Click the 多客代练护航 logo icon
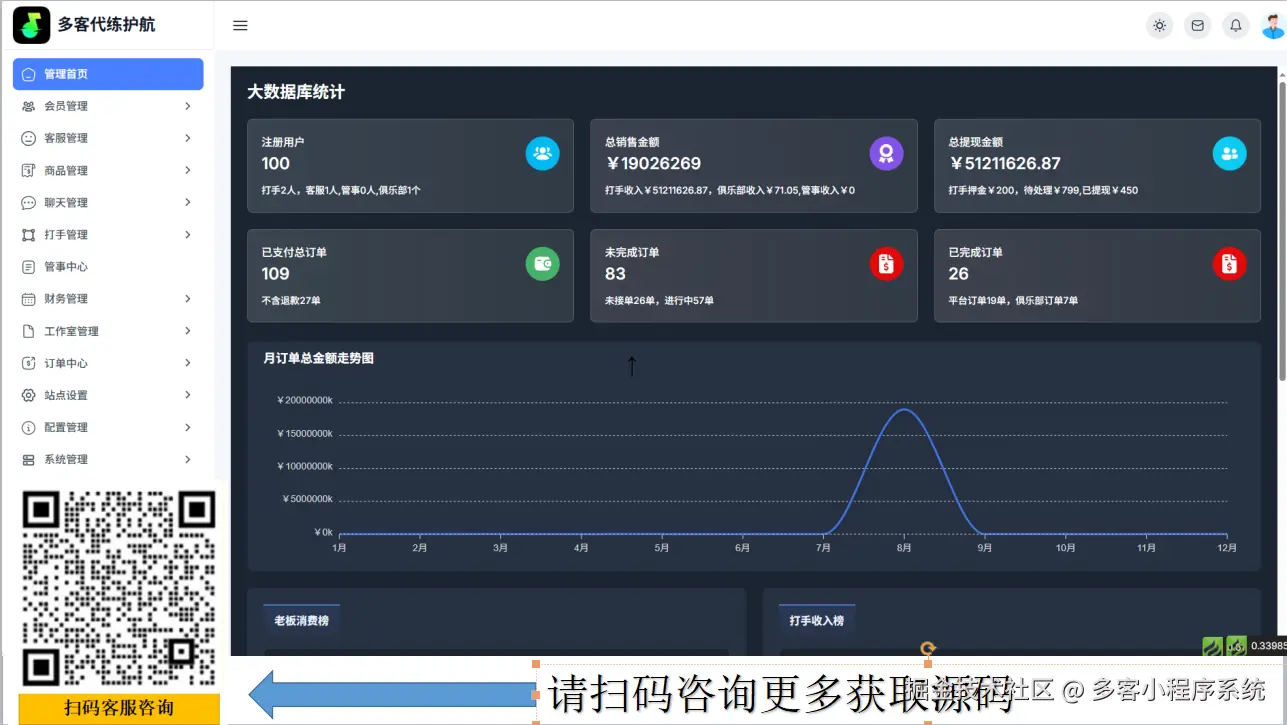 [32, 24]
